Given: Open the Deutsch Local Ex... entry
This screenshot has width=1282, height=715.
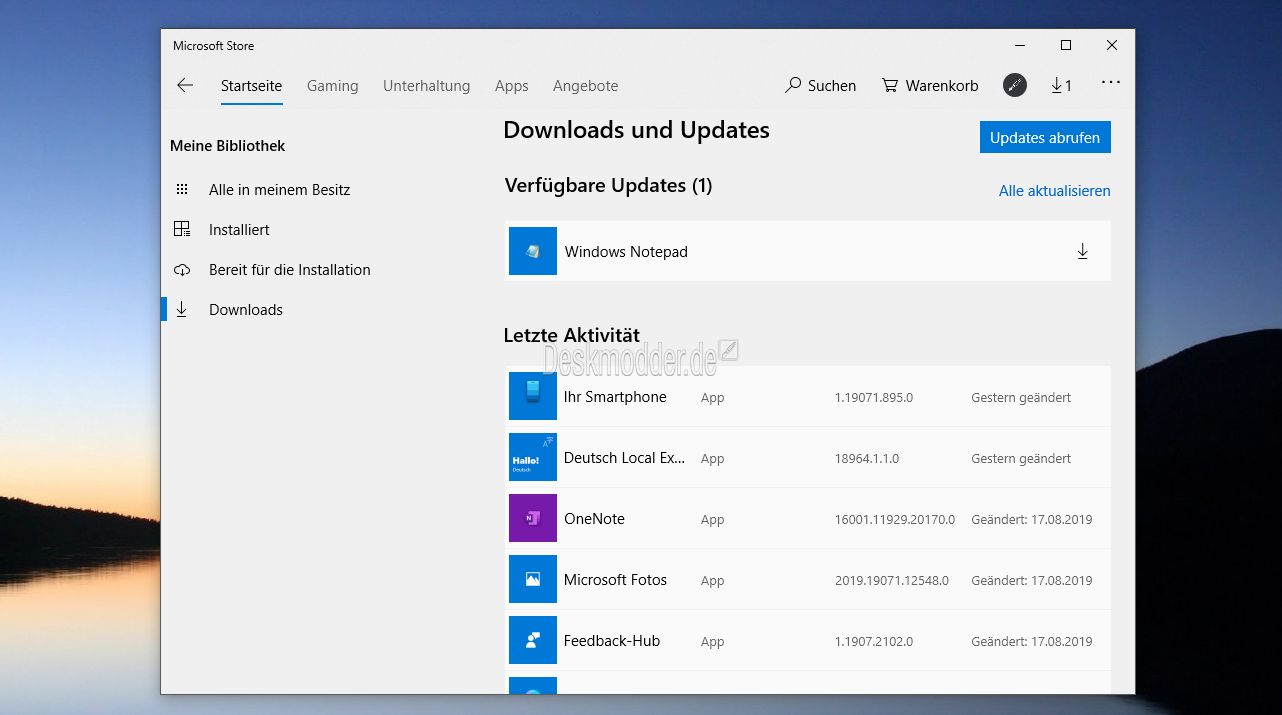Looking at the screenshot, I should (x=807, y=457).
